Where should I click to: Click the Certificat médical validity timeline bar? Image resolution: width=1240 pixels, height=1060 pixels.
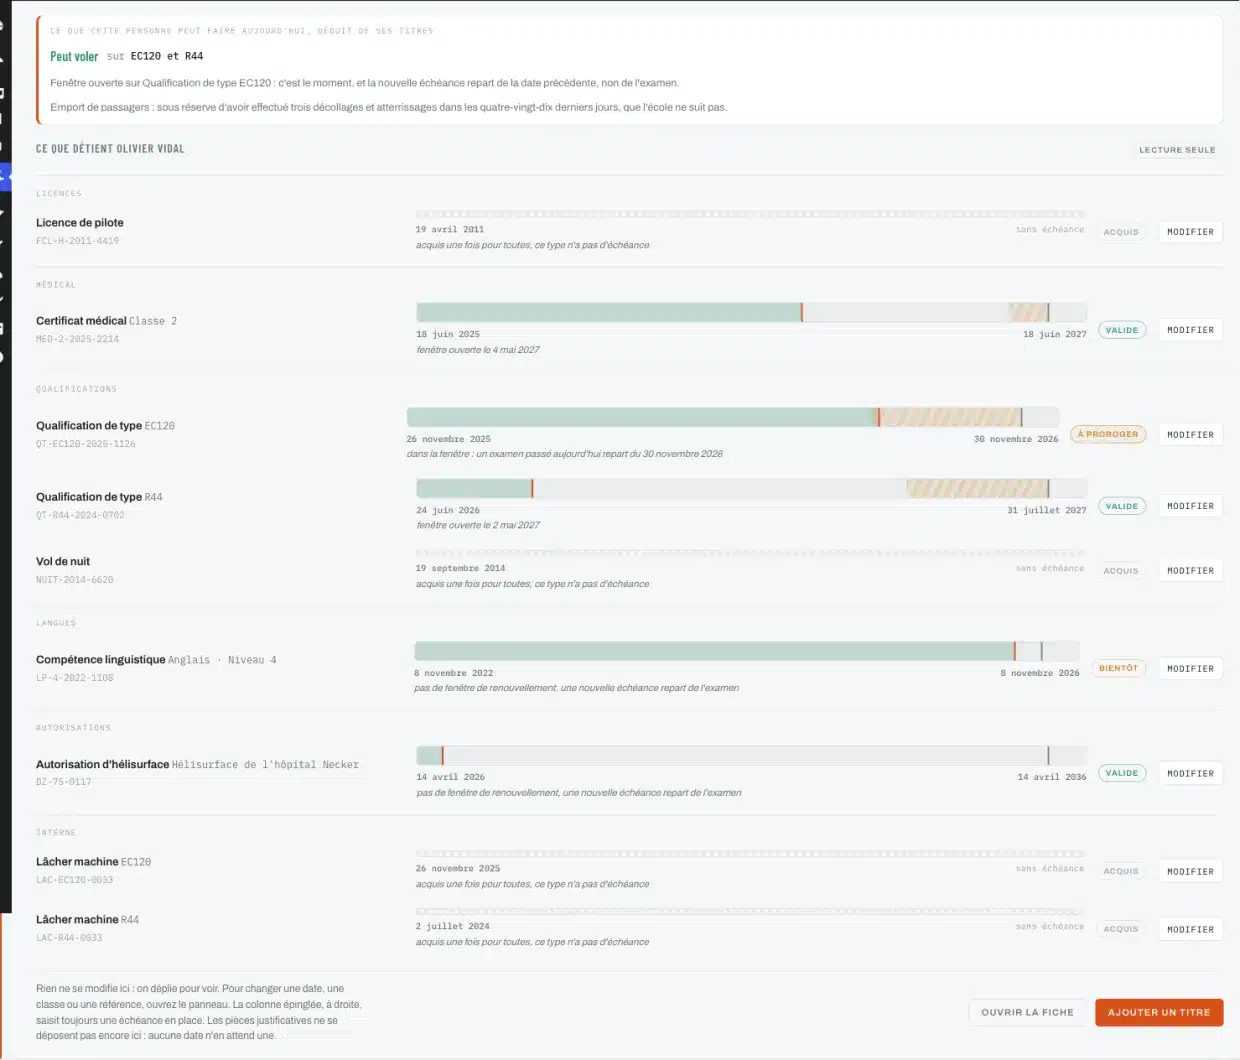tap(751, 312)
